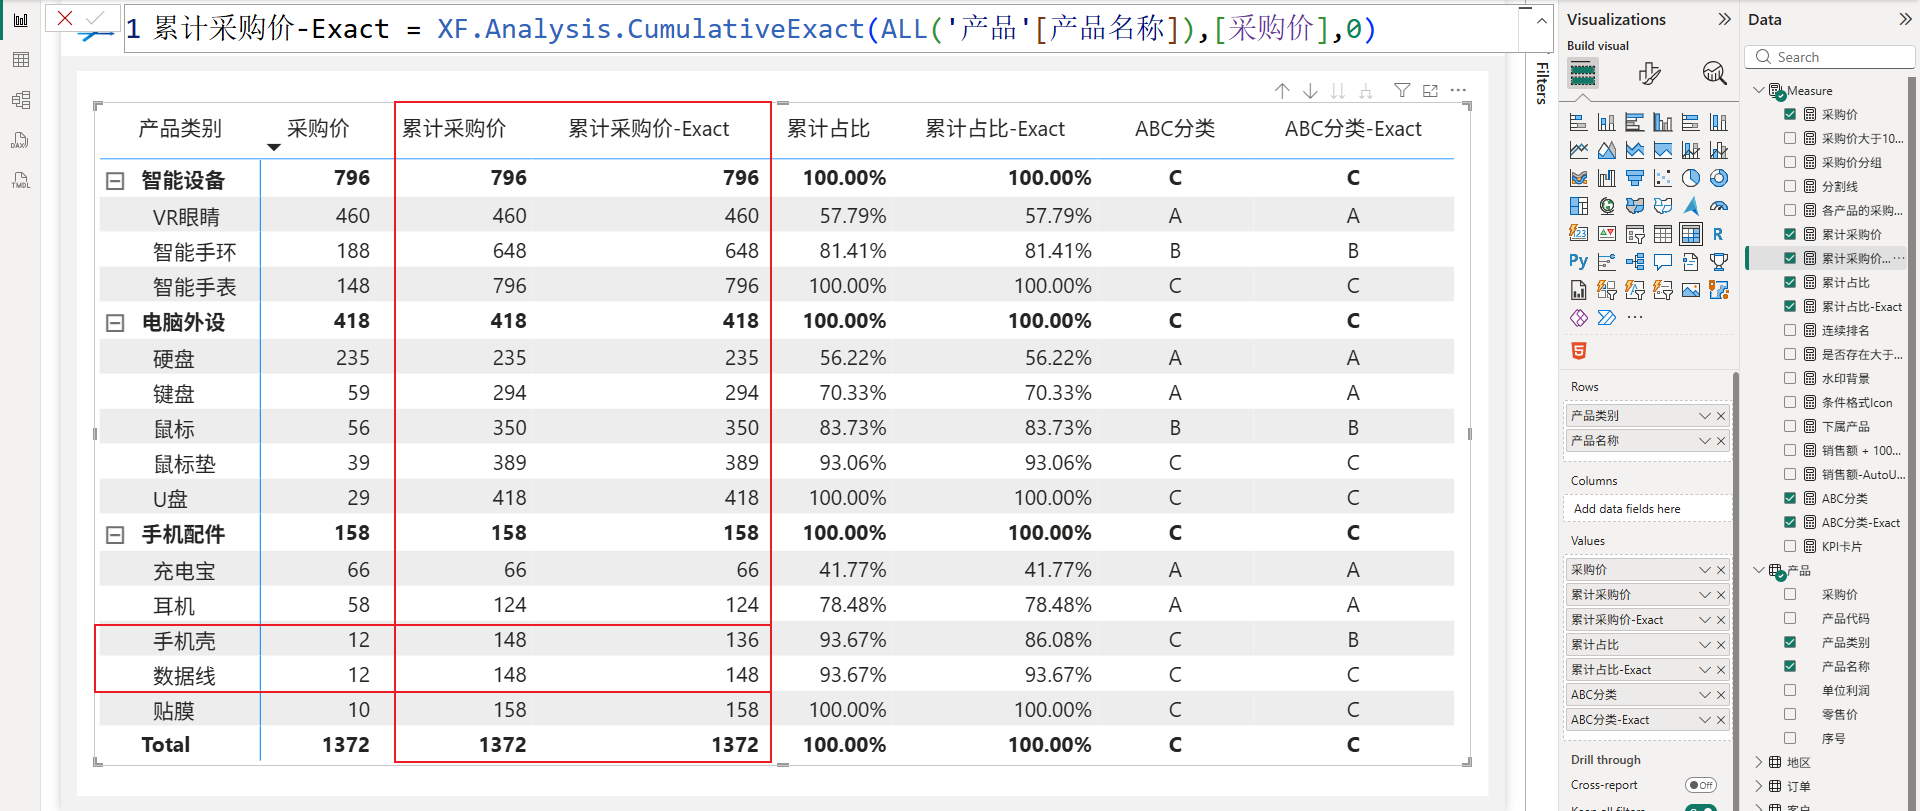The height and width of the screenshot is (811, 1920).
Task: Toggle the Cross-report switch
Action: 1700,785
